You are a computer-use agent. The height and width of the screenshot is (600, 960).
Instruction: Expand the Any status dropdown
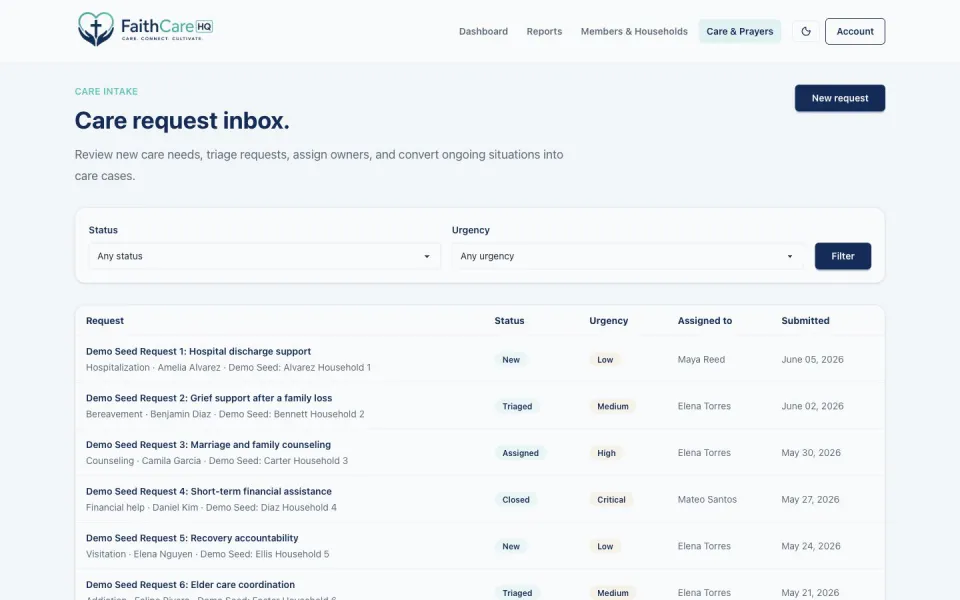[264, 256]
